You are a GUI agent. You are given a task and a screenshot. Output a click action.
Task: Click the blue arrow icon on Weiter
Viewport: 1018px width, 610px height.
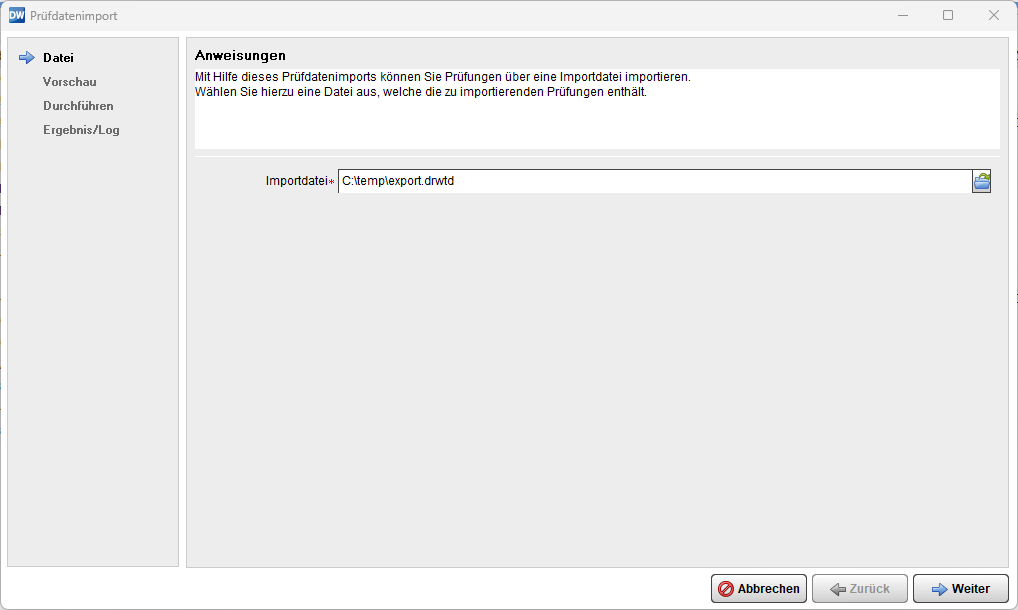939,589
